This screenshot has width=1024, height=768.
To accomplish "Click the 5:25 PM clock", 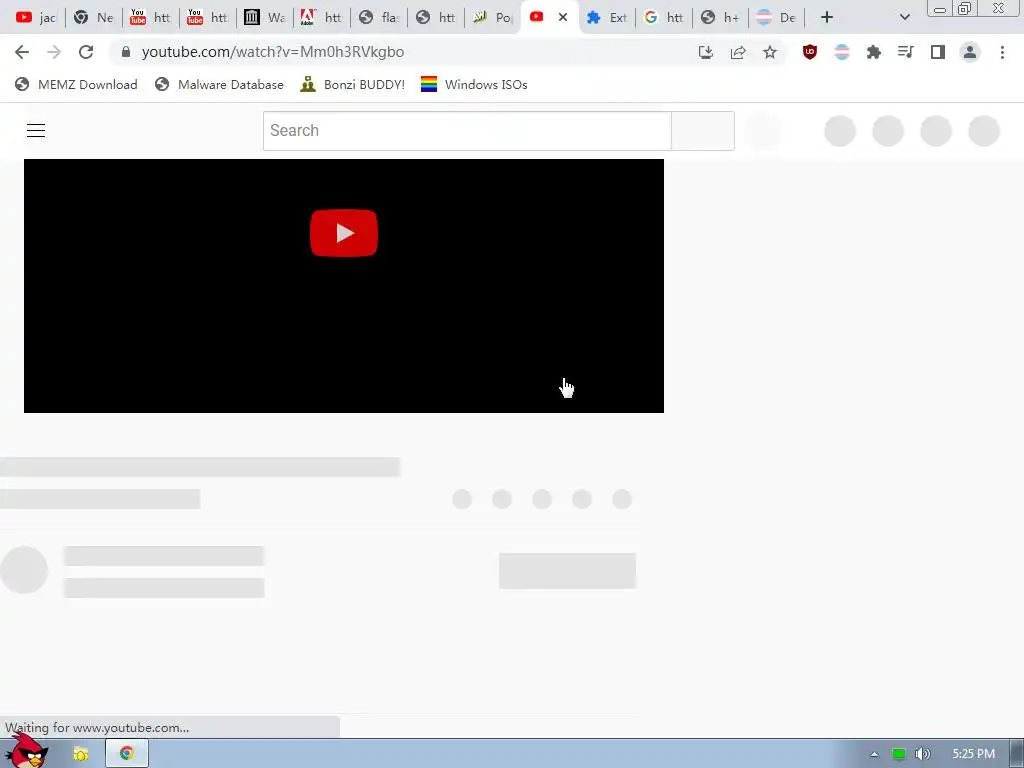I will pos(973,754).
